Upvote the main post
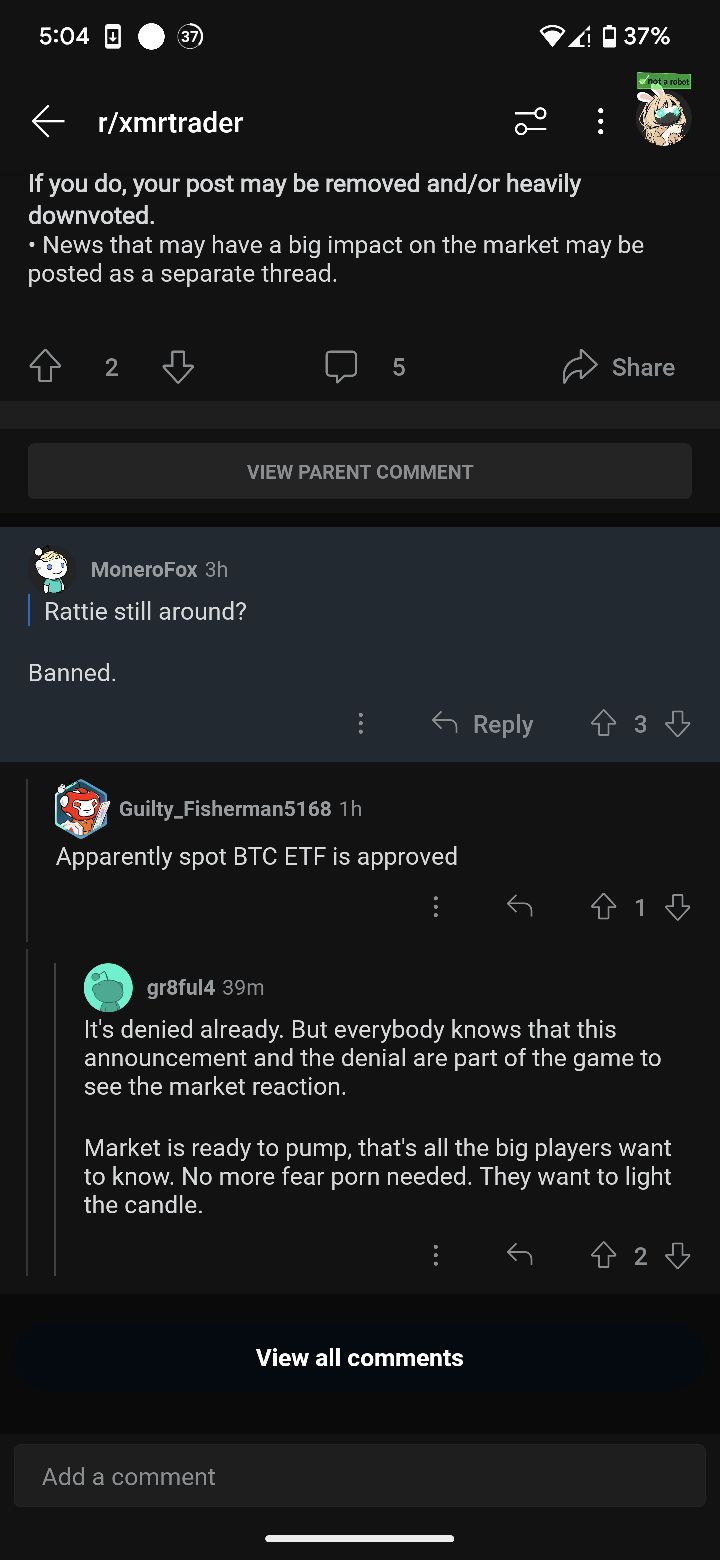 point(45,367)
